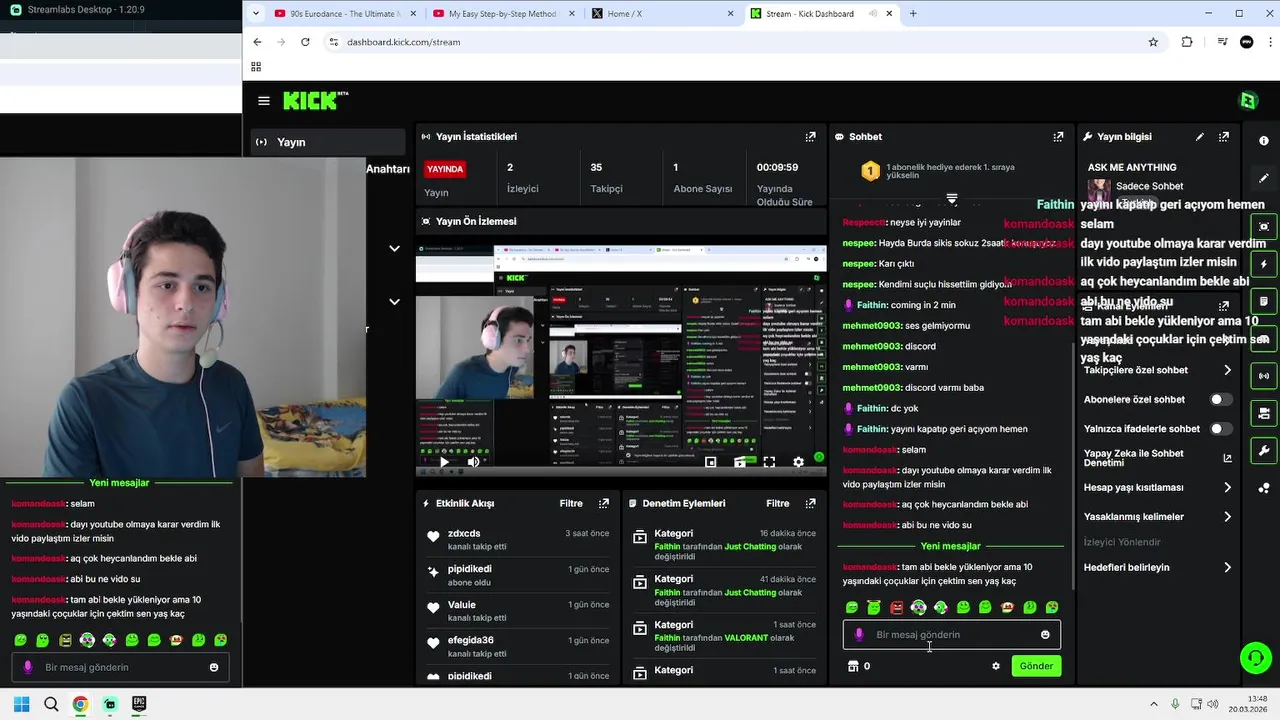Open the green support headset bubble
Image resolution: width=1280 pixels, height=720 pixels.
[1254, 658]
